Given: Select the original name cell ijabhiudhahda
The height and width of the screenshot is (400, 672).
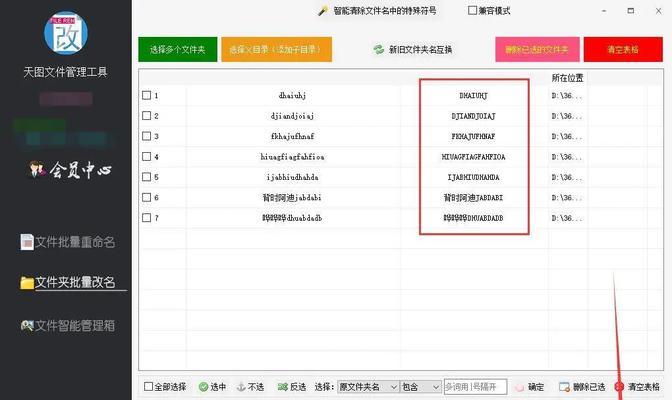Looking at the screenshot, I should (x=293, y=177).
